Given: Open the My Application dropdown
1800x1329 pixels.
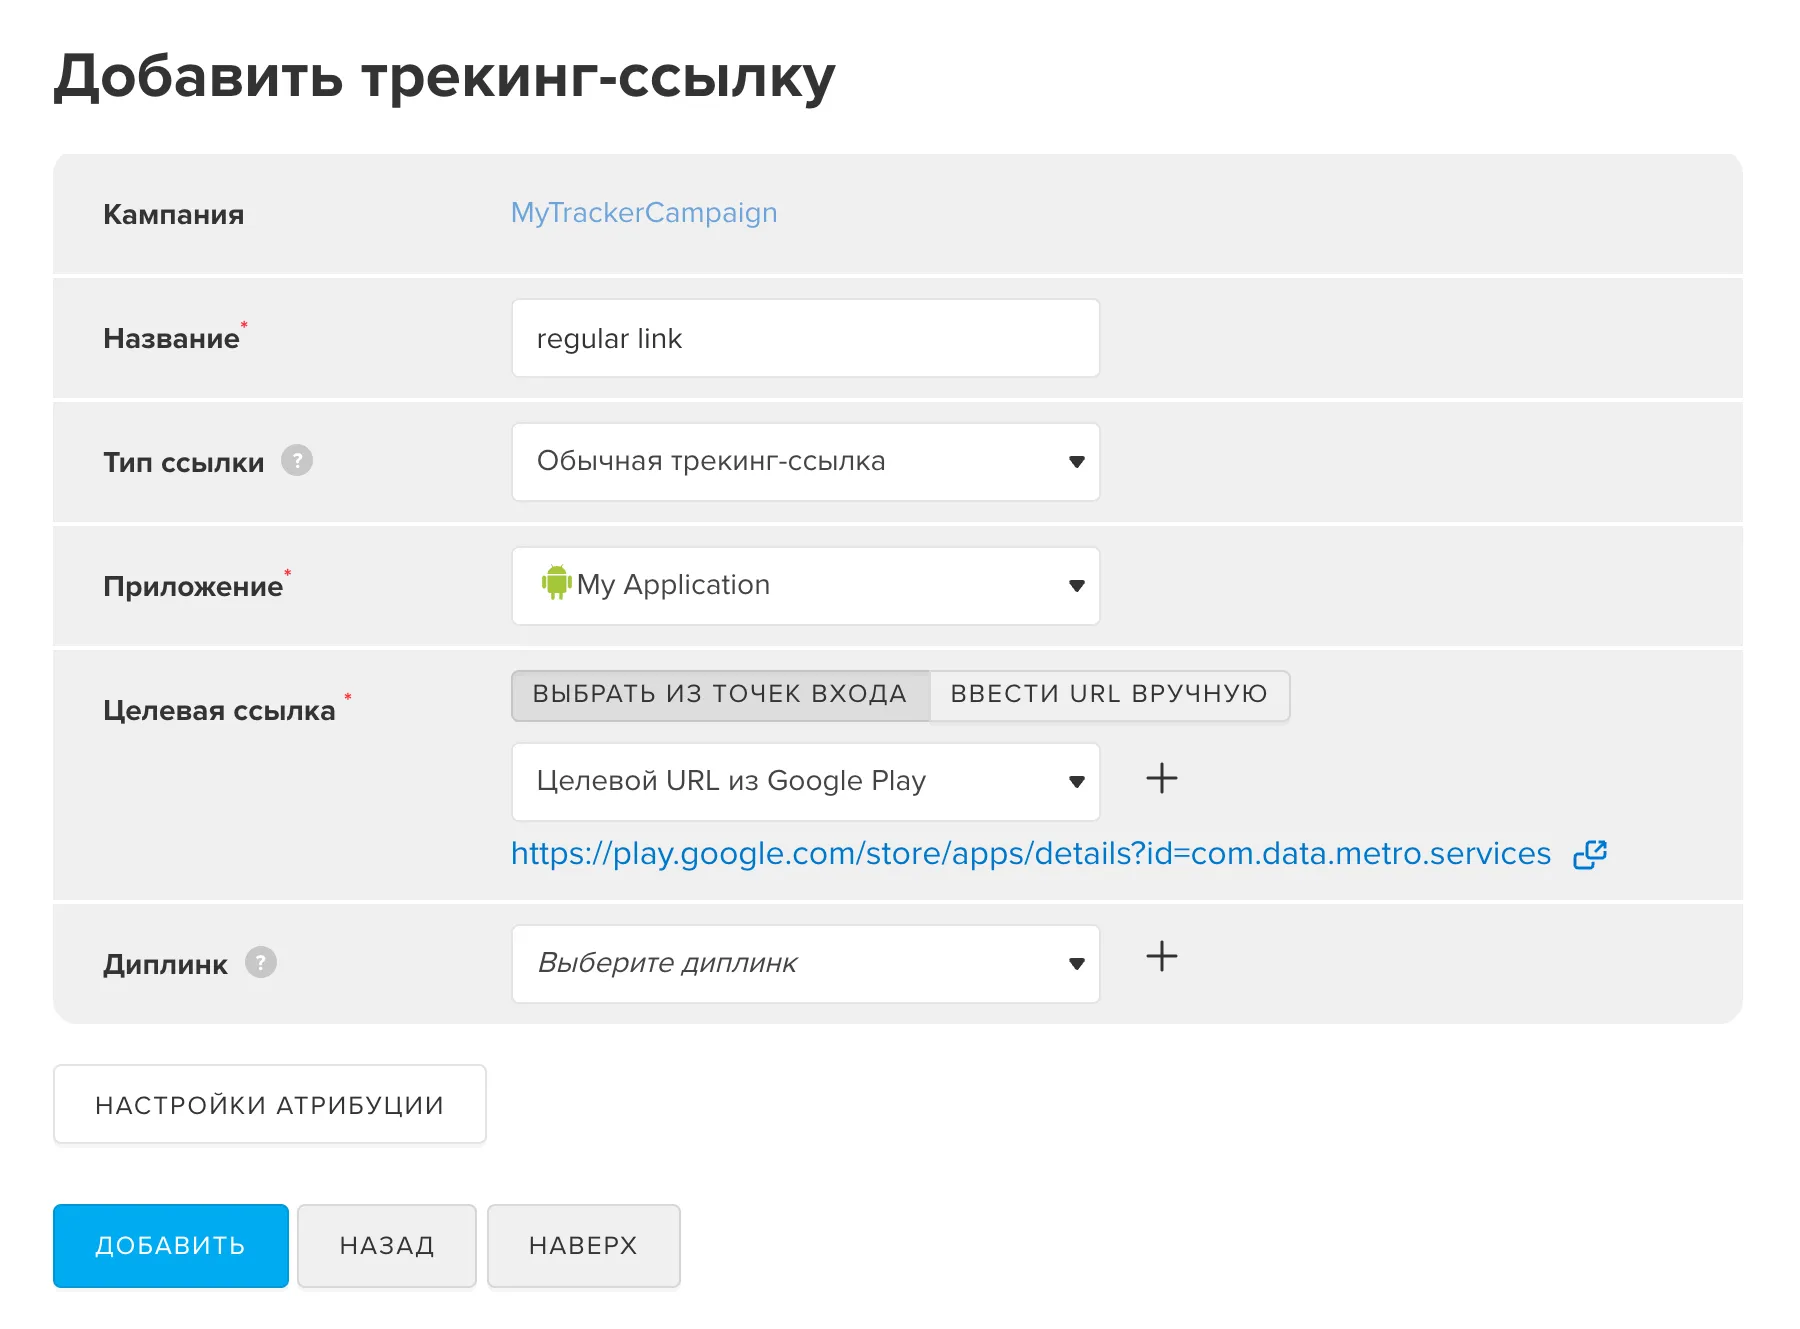Looking at the screenshot, I should point(805,585).
